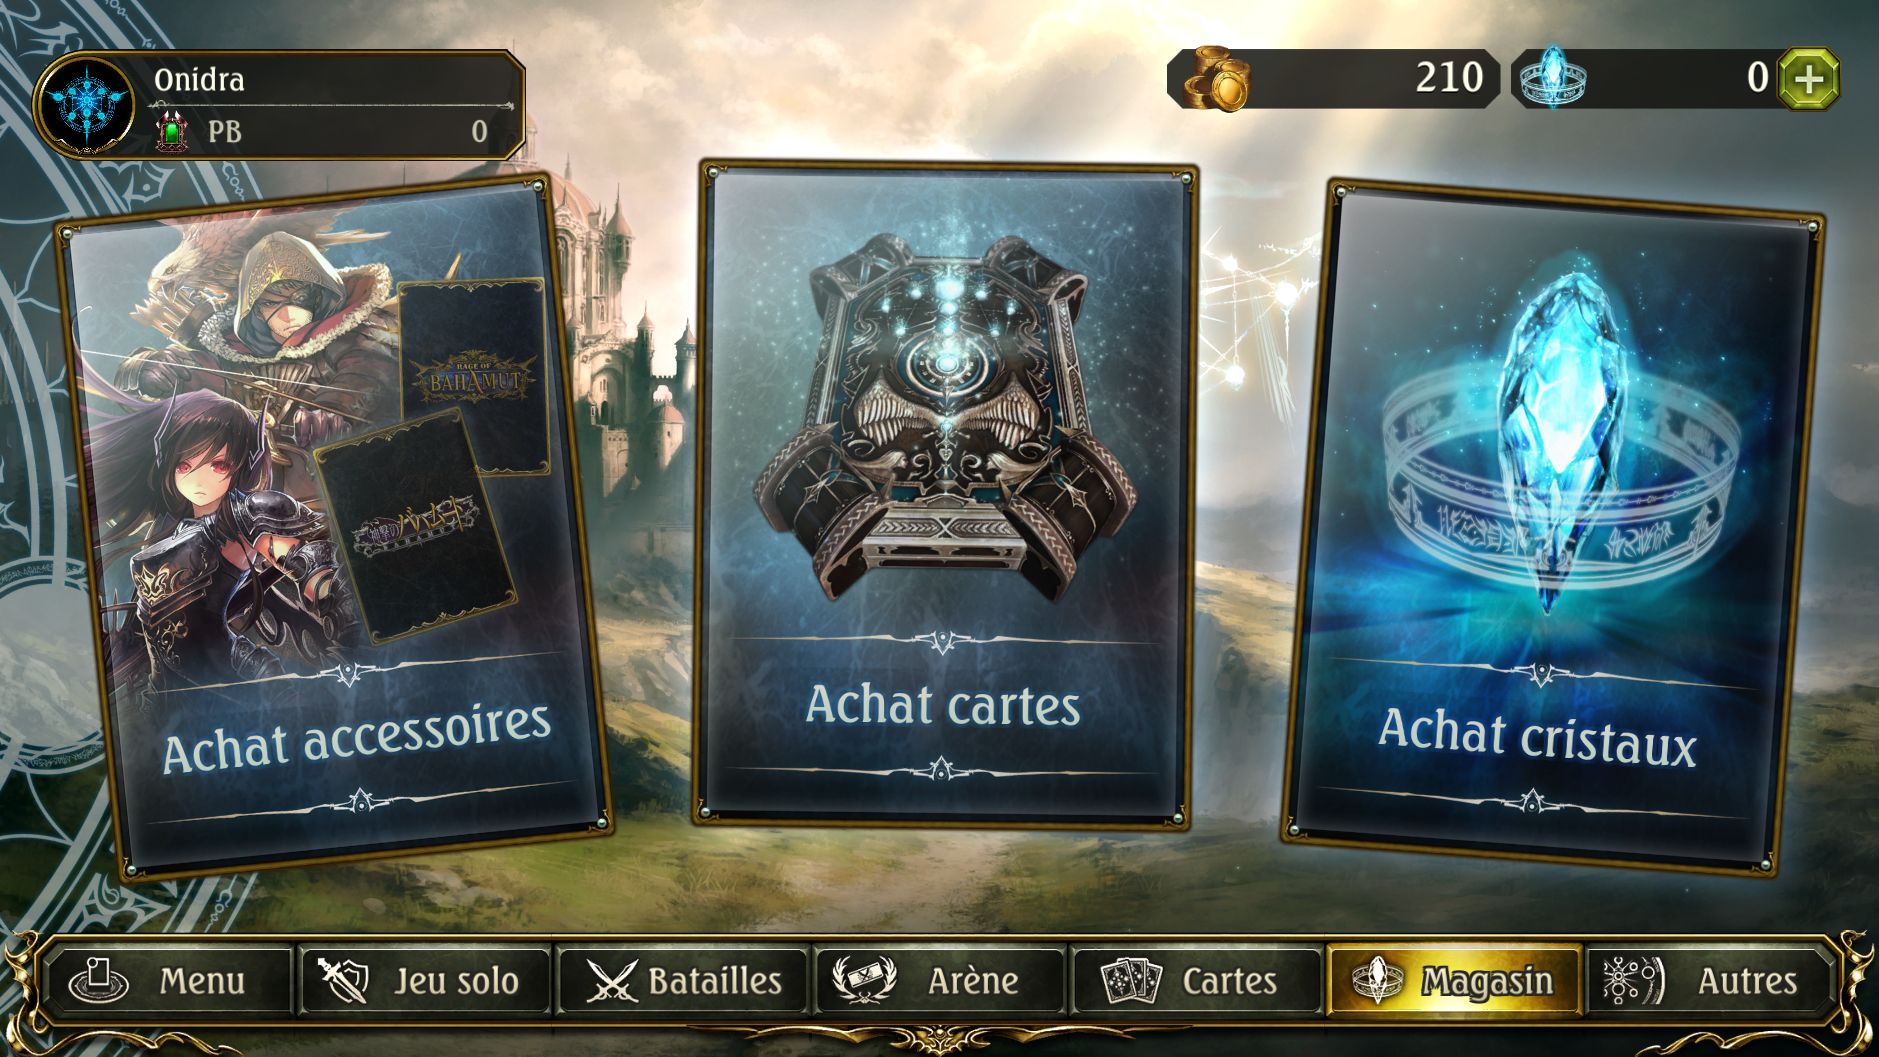1879x1057 pixels.
Task: Click the Onidra player emblem avatar
Action: (84, 105)
